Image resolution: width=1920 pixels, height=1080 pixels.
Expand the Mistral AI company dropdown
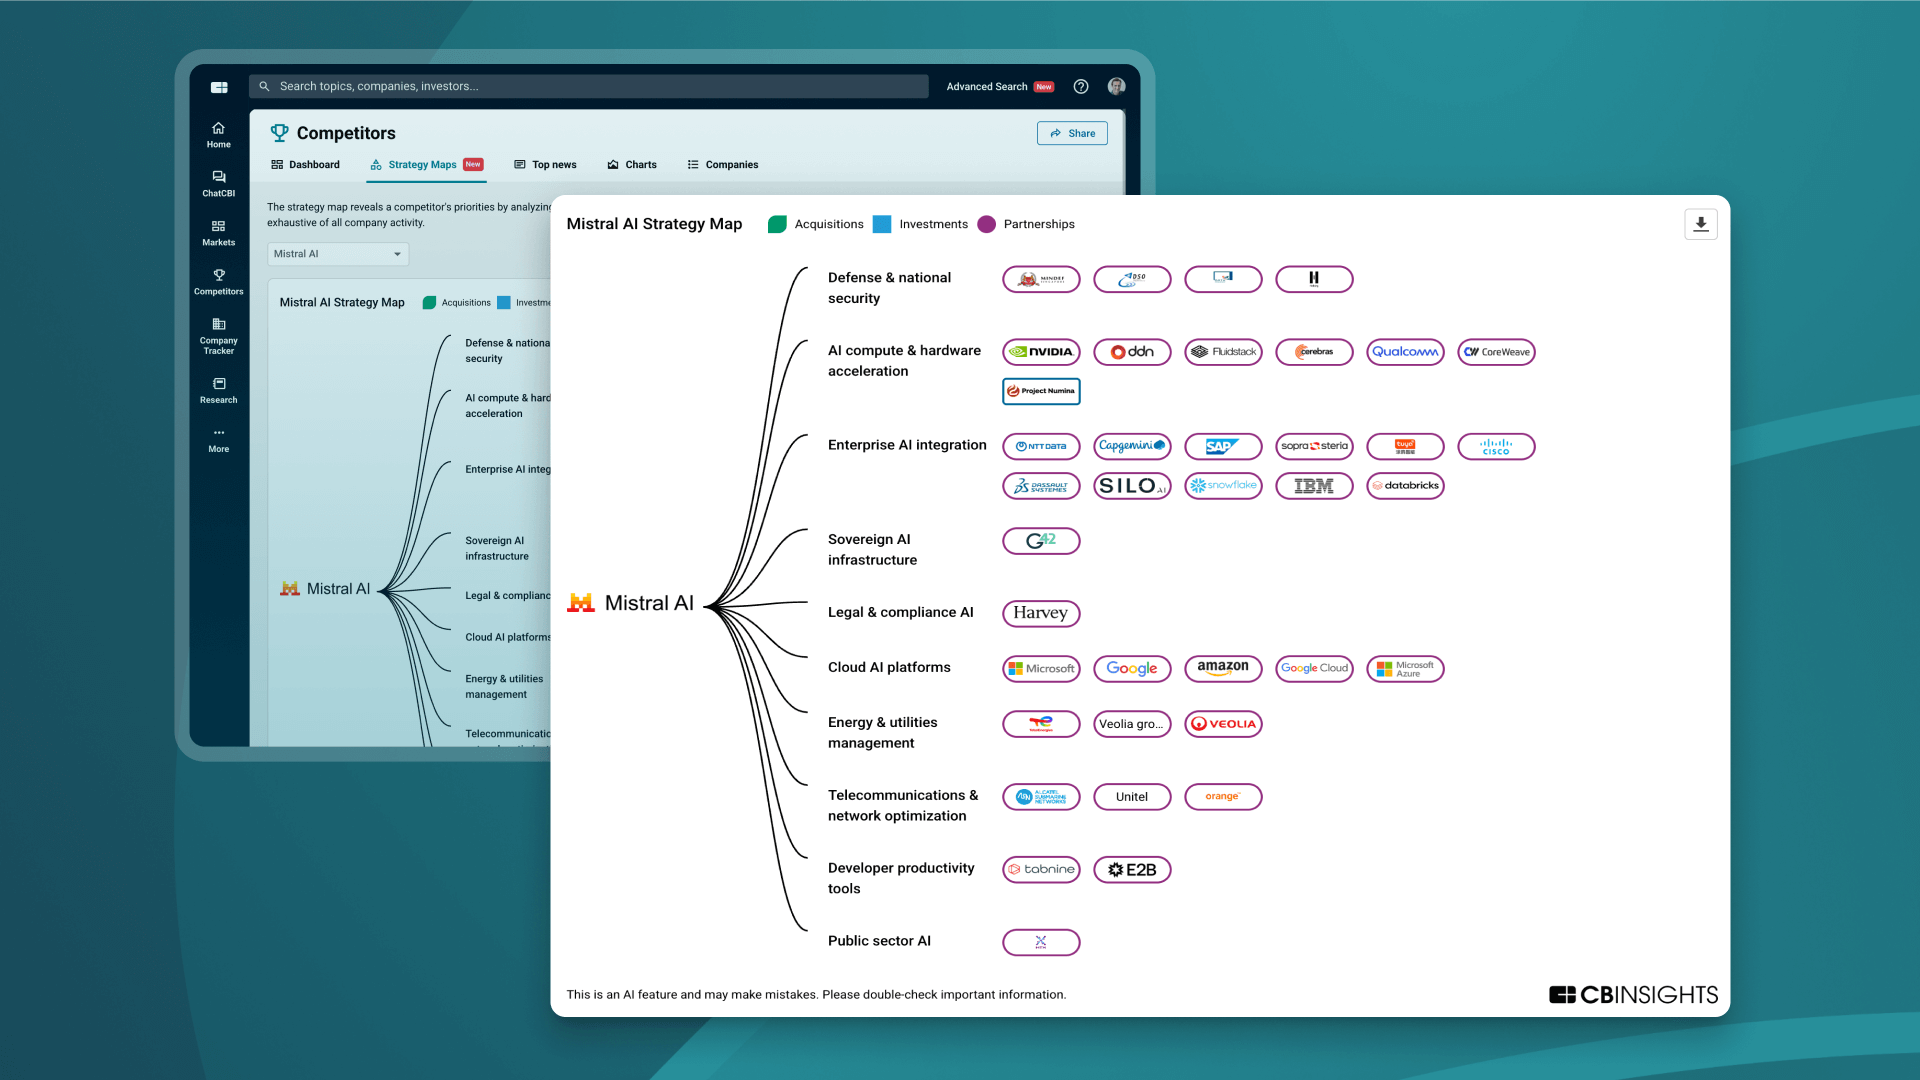tap(338, 254)
